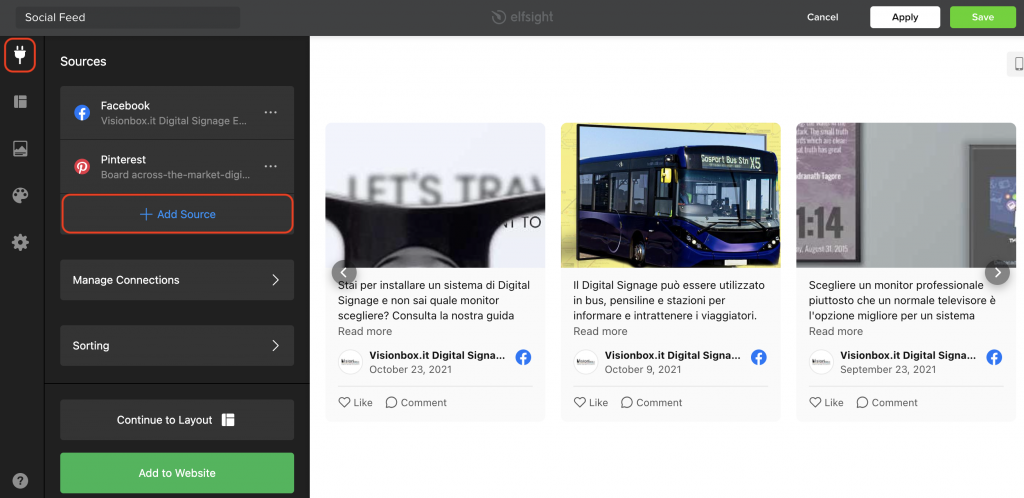
Task: Click Visionbox.it author name on October 23 post
Action: (x=437, y=356)
